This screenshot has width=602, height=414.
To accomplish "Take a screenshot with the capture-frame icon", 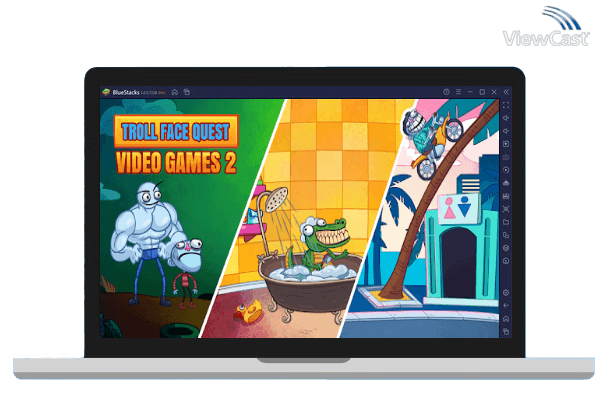I will [506, 209].
